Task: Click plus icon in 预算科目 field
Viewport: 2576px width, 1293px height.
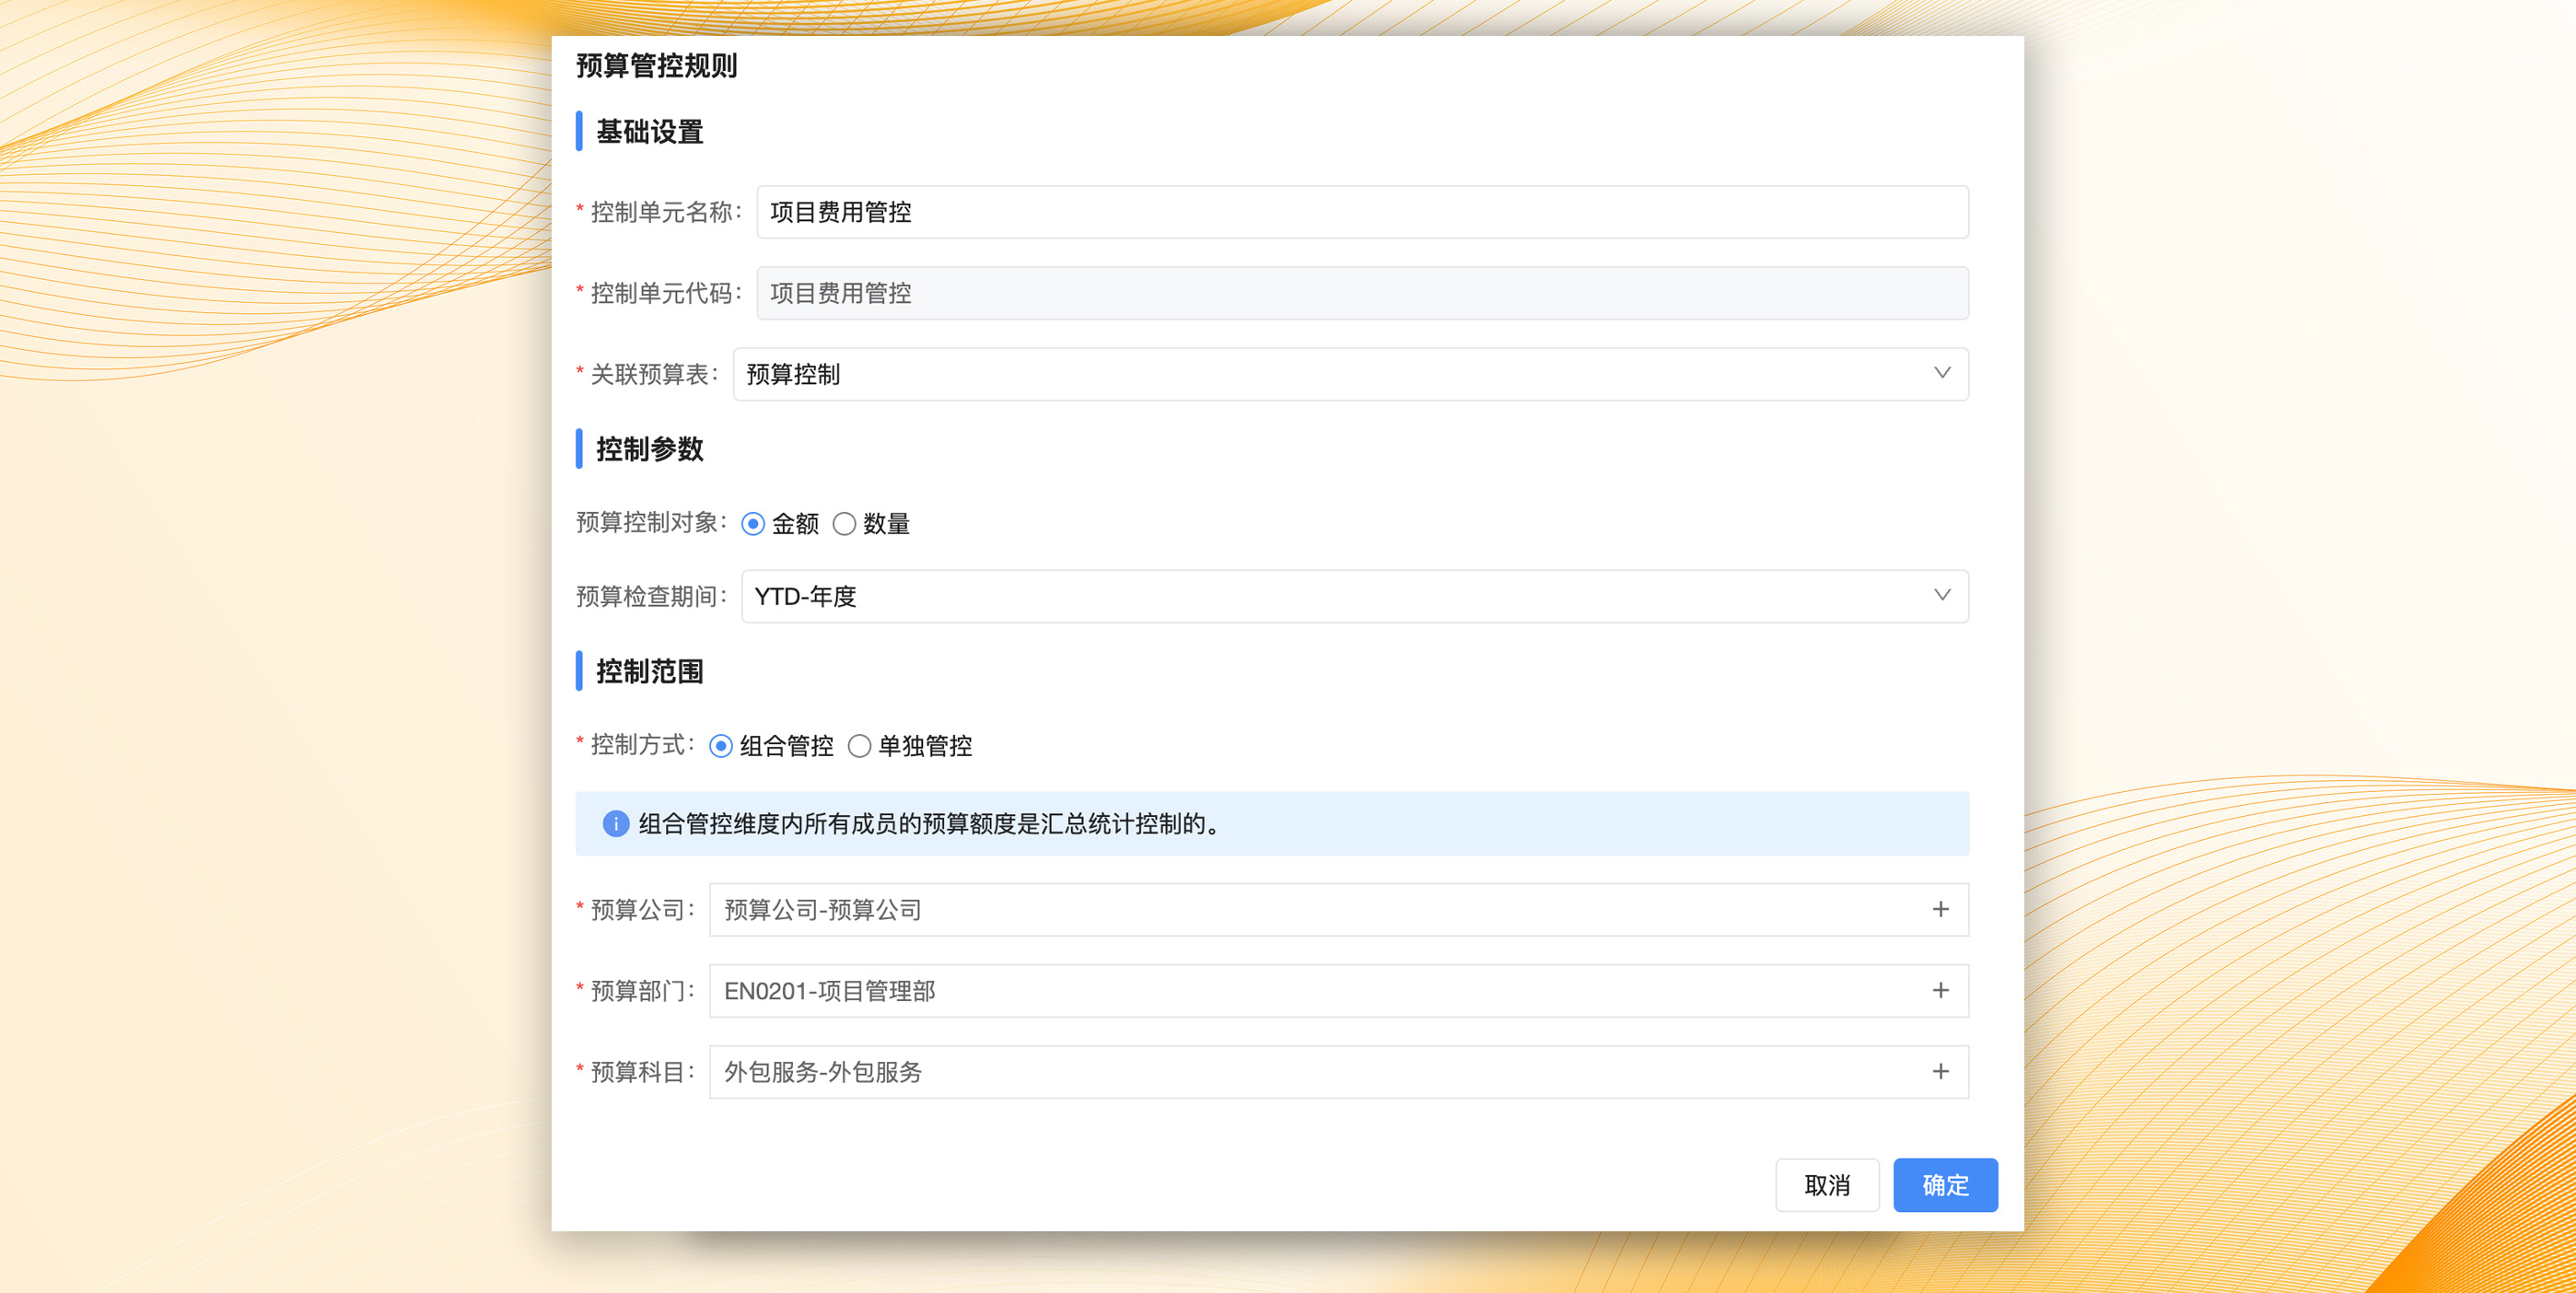Action: coord(1940,1071)
